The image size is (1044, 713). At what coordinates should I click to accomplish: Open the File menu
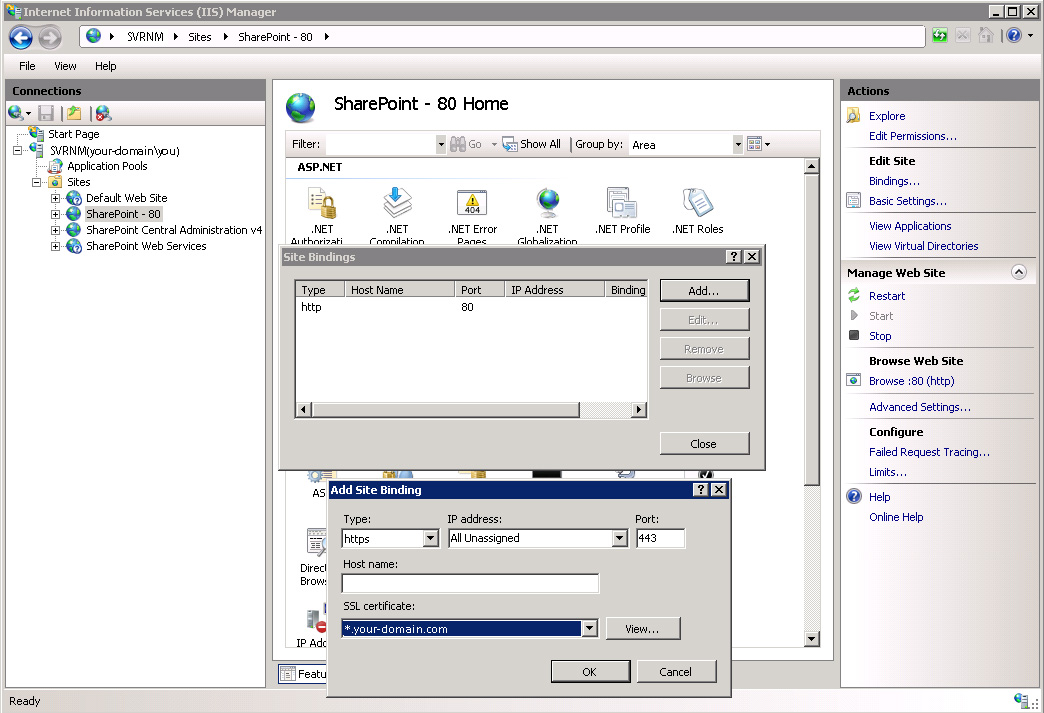click(27, 66)
